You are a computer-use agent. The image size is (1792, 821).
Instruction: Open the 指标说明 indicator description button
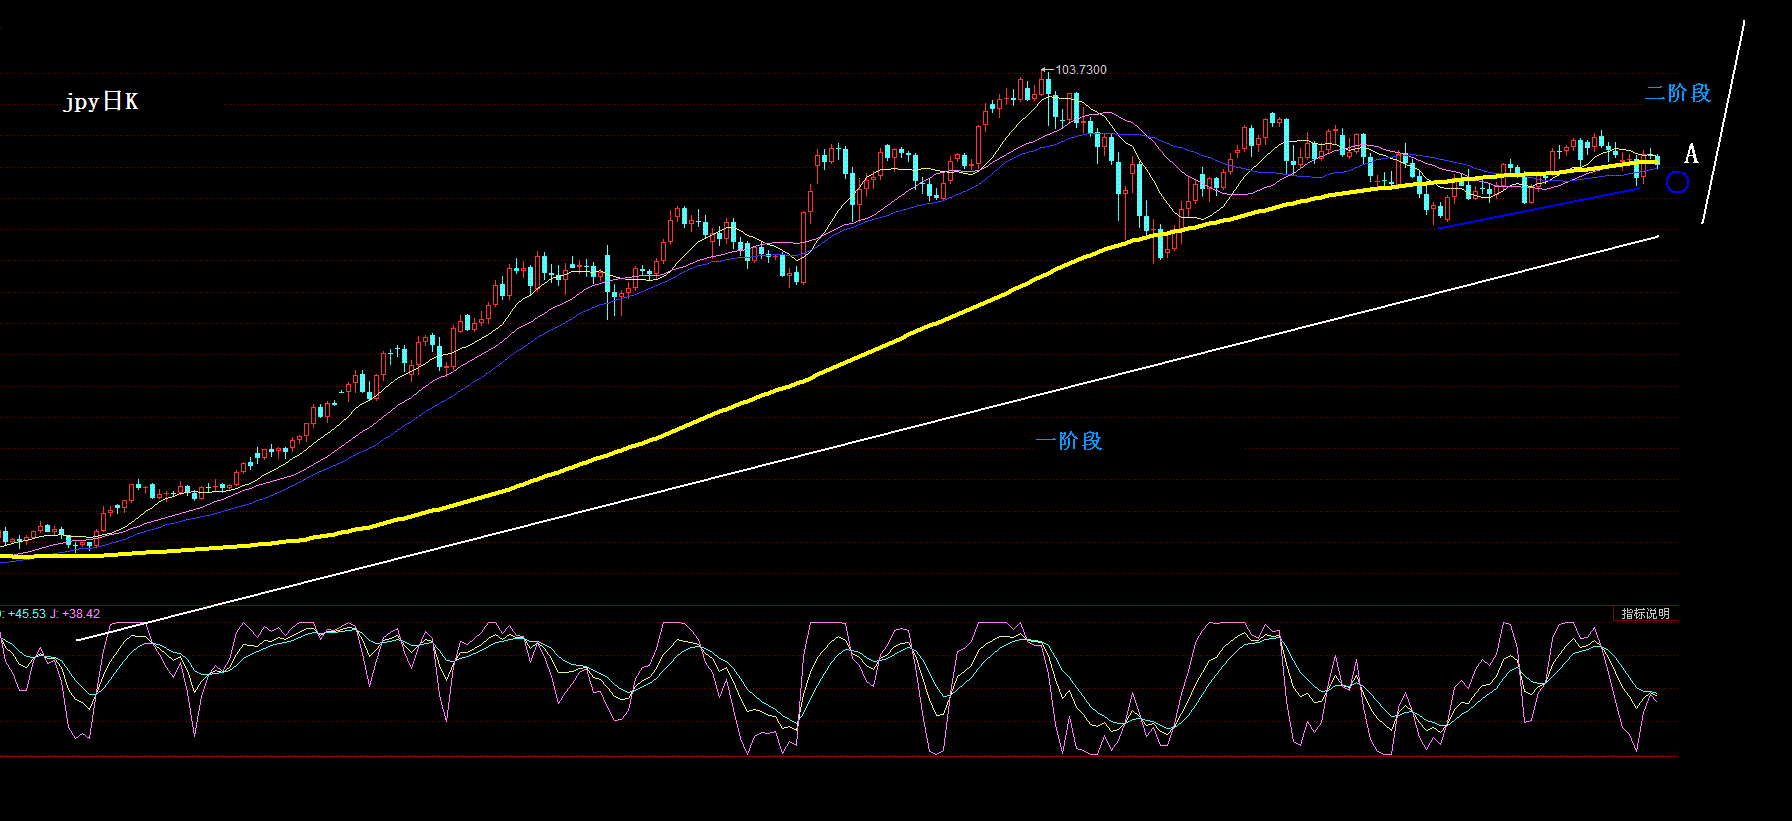click(1645, 614)
